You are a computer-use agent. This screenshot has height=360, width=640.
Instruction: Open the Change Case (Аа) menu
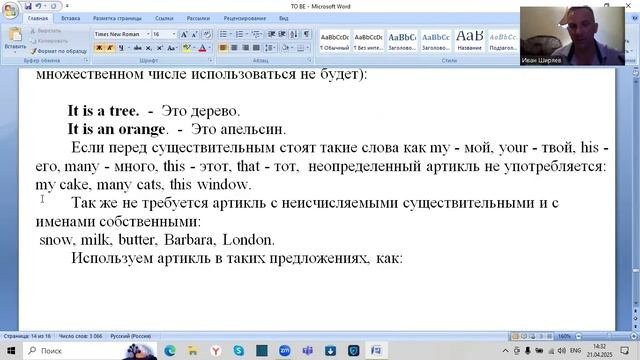[172, 48]
